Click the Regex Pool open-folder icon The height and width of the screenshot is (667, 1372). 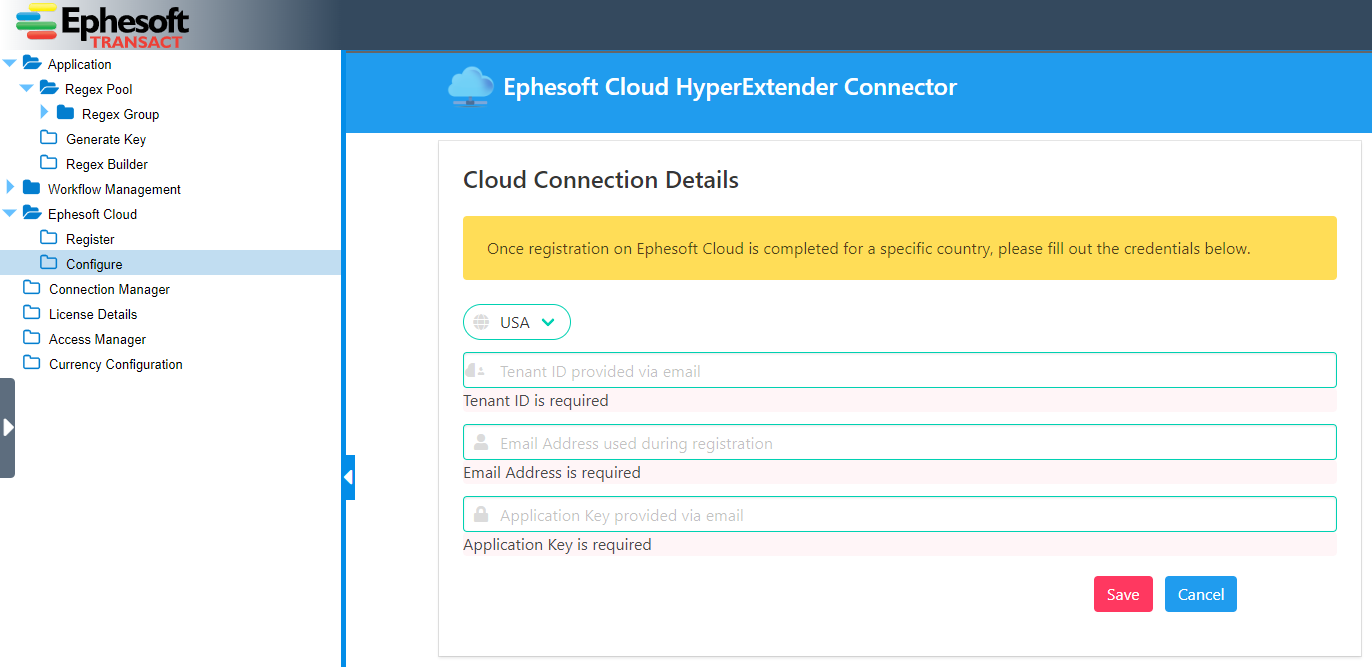pos(49,88)
